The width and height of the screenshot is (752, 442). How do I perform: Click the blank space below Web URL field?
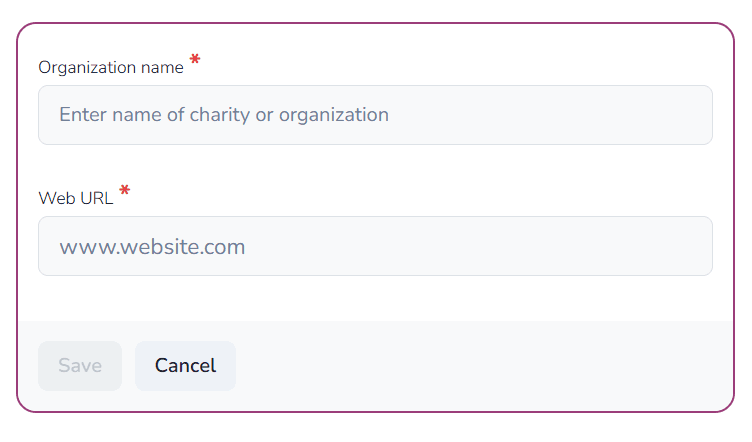375,298
